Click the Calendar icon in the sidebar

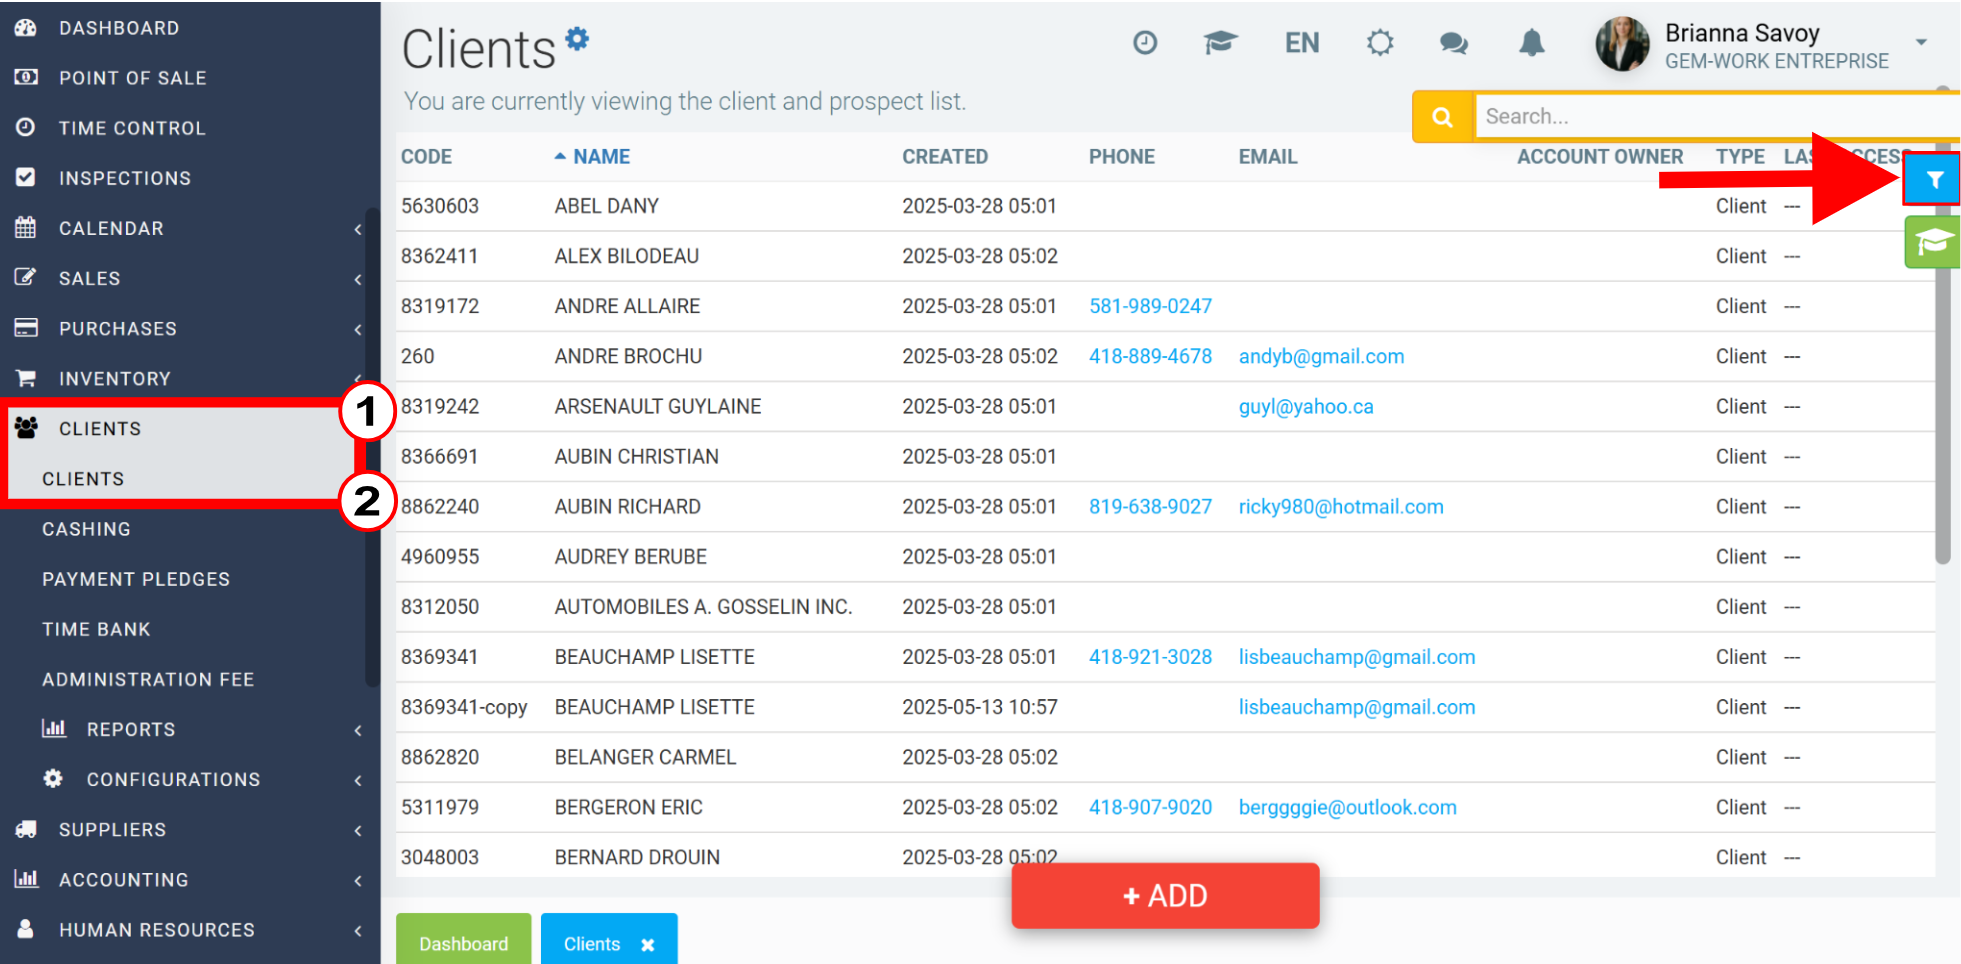(x=26, y=227)
